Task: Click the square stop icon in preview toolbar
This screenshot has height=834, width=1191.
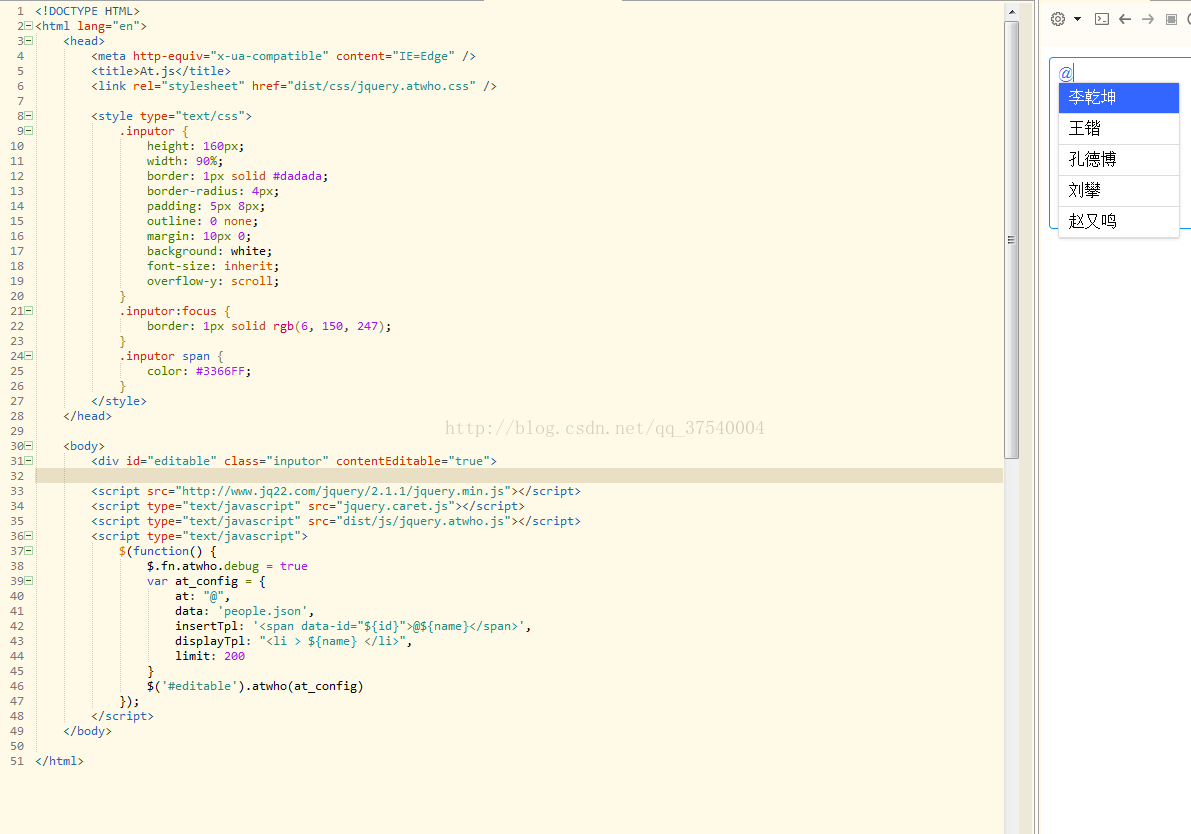Action: coord(1171,19)
